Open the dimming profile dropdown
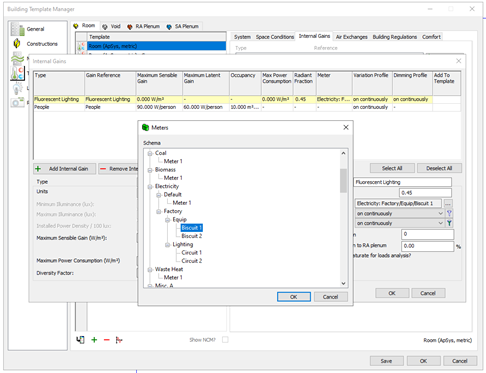486x373 pixels. tap(440, 223)
